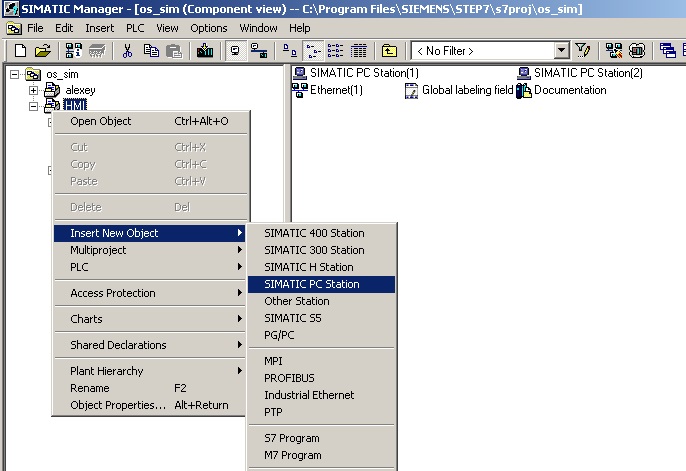Open the Options menu
This screenshot has height=471, width=686.
(209, 28)
